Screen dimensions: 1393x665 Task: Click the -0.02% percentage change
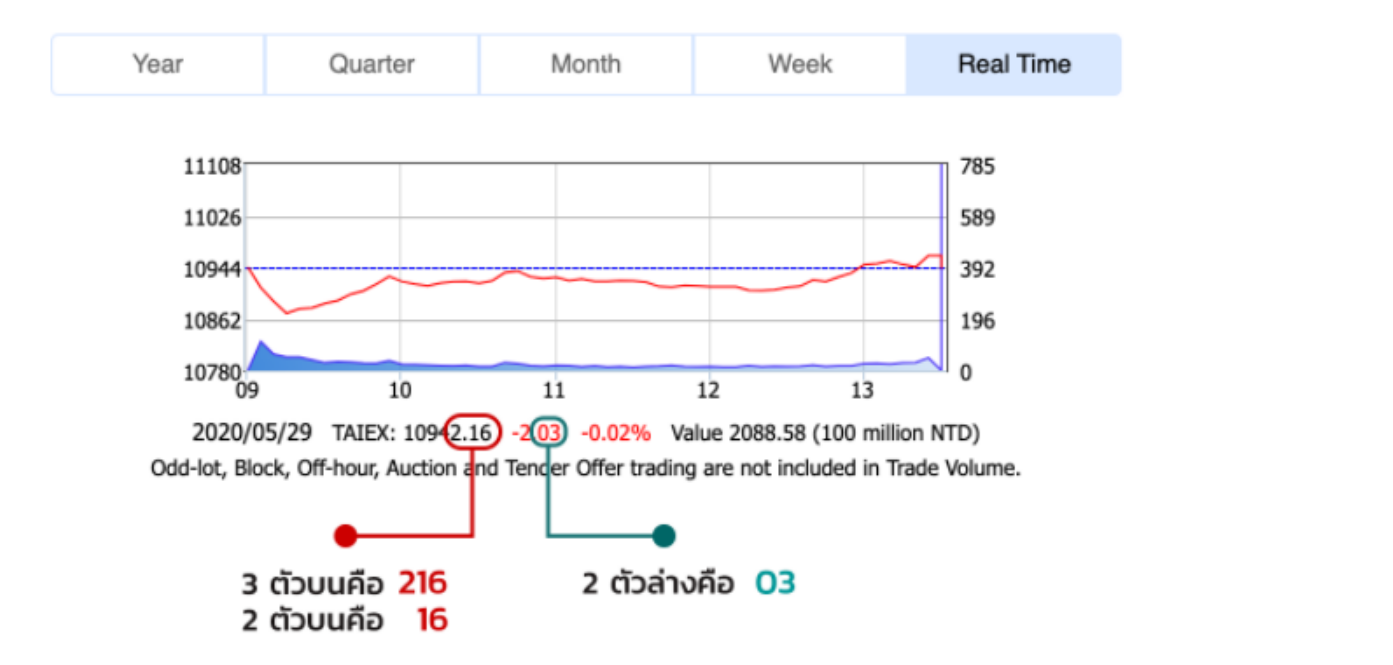pos(615,433)
